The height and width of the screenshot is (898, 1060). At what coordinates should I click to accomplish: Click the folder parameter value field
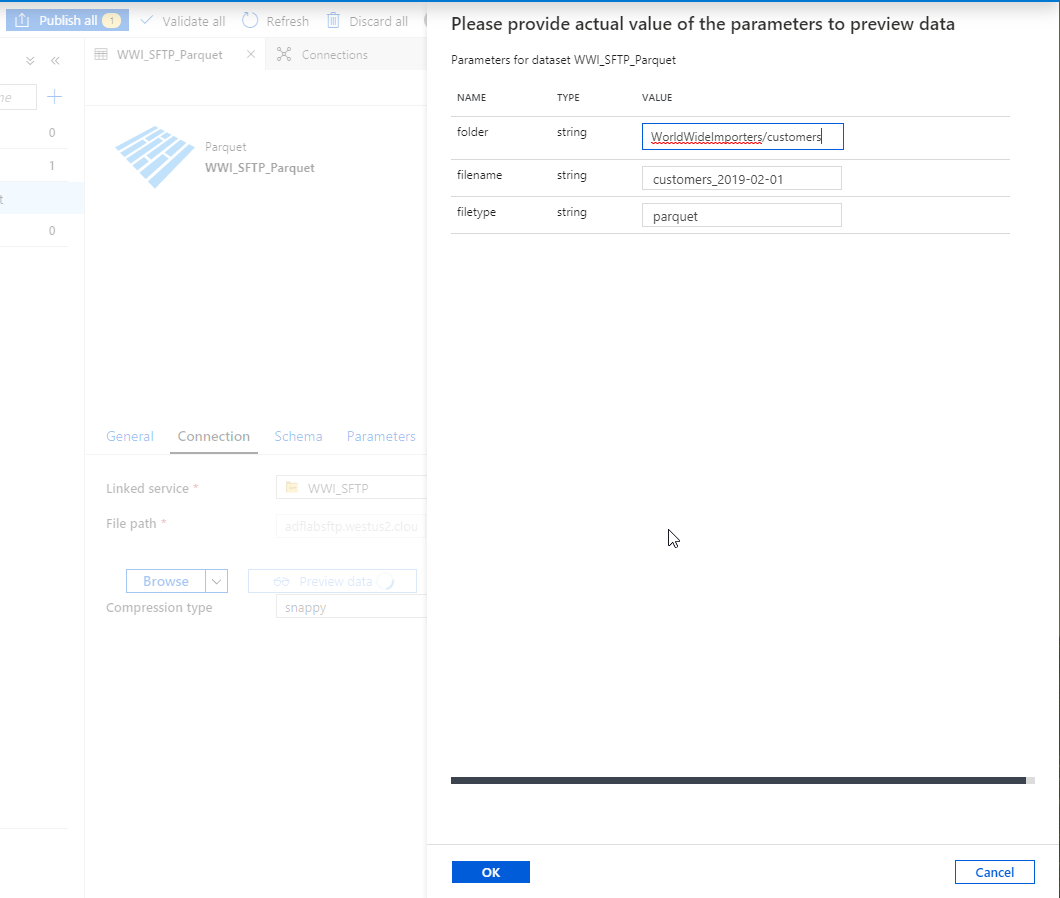742,137
